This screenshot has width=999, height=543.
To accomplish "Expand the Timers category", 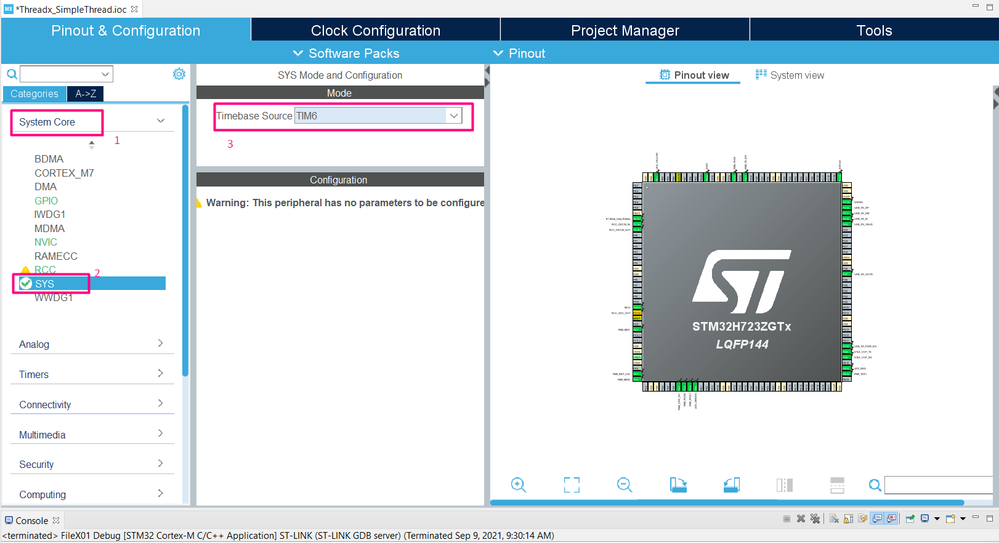I will coord(161,373).
